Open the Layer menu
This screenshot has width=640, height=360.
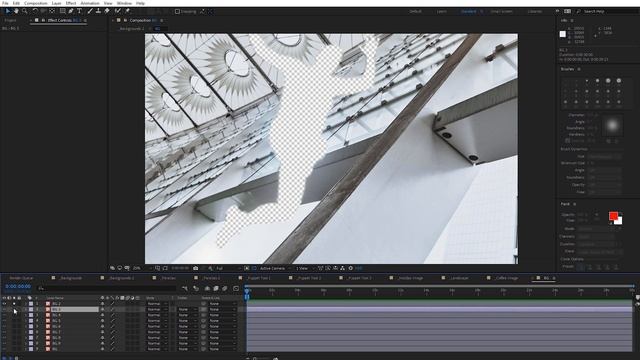[56, 3]
